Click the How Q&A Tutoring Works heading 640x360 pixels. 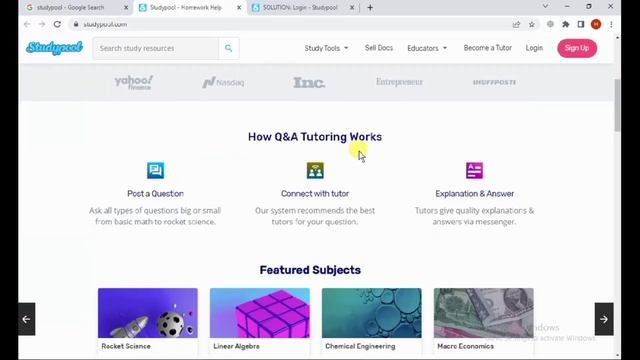click(315, 137)
